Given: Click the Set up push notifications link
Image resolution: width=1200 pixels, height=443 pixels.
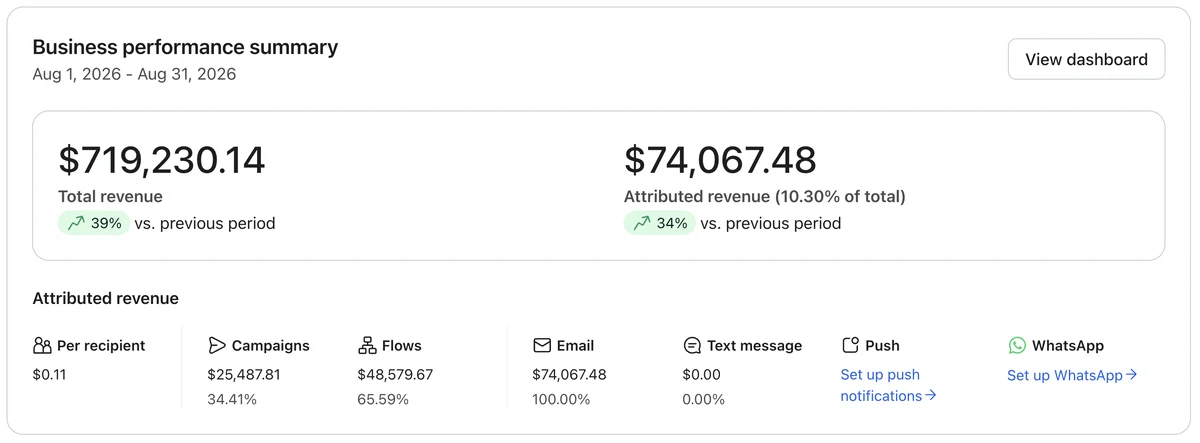Looking at the screenshot, I should tap(888, 385).
